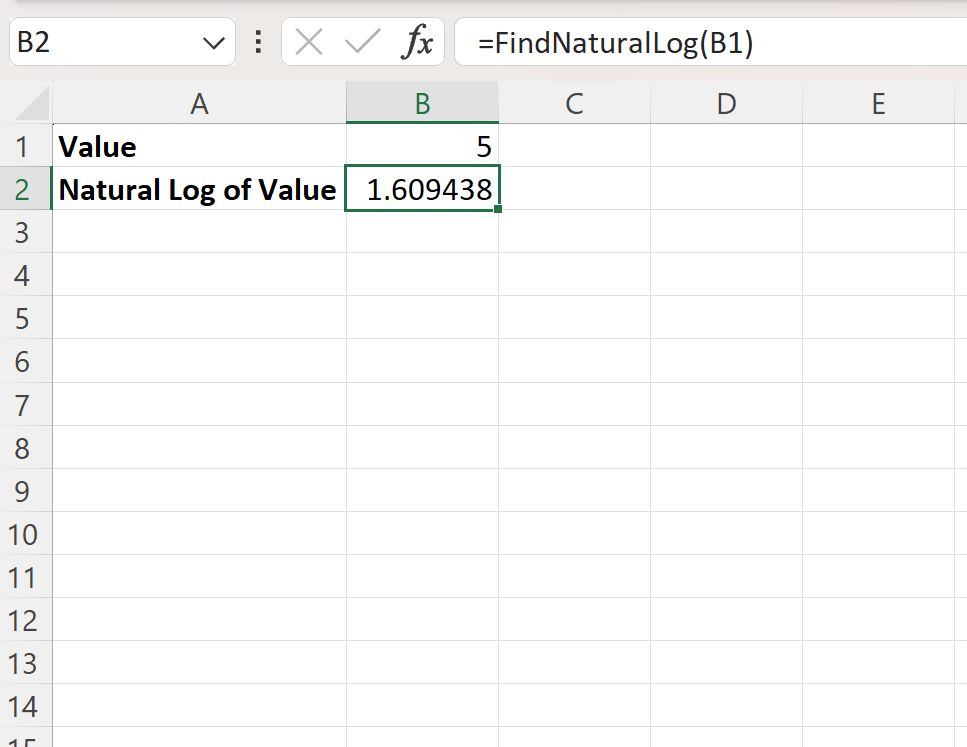Click the fx Insert Function icon
The width and height of the screenshot is (967, 747).
(421, 42)
